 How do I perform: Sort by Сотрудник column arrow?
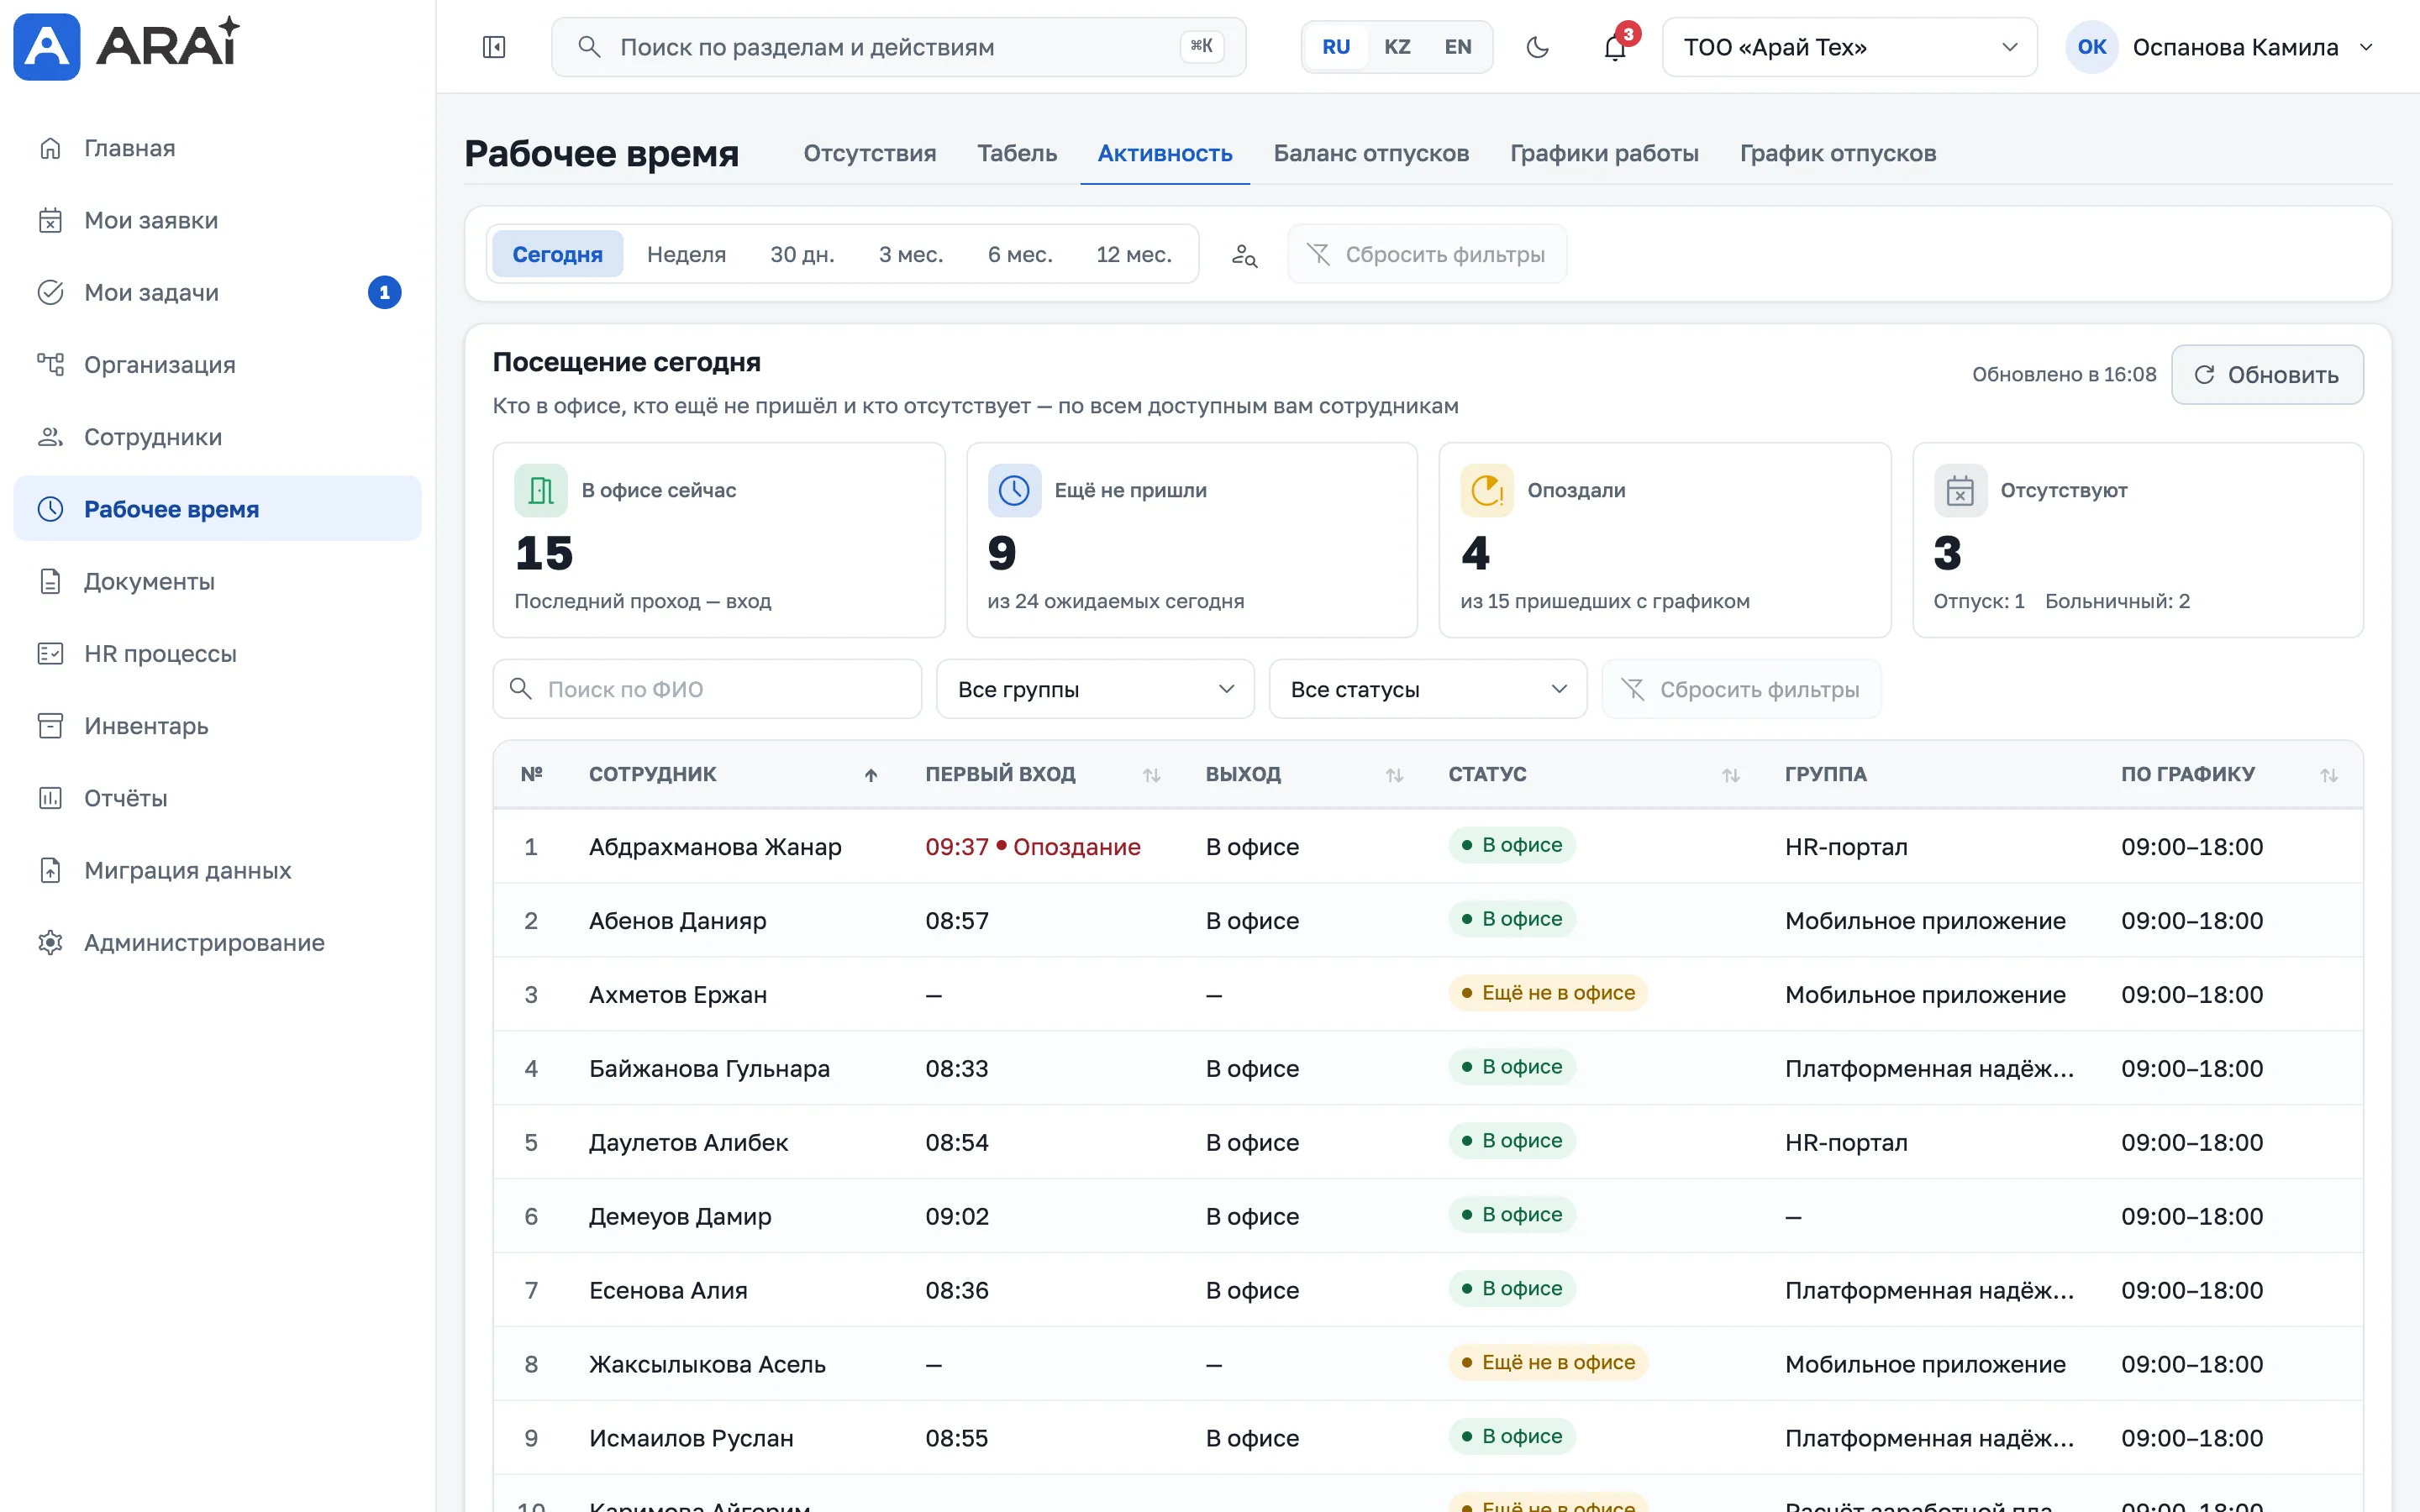(871, 775)
